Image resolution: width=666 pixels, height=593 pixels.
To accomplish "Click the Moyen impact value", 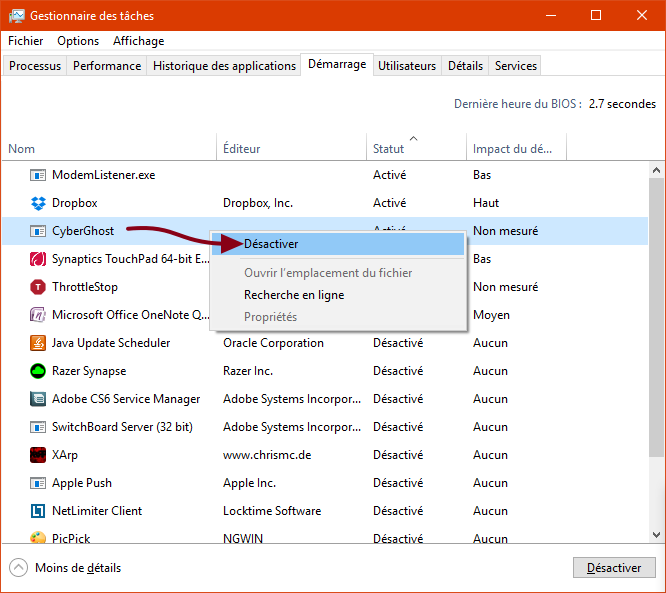I will click(x=491, y=315).
